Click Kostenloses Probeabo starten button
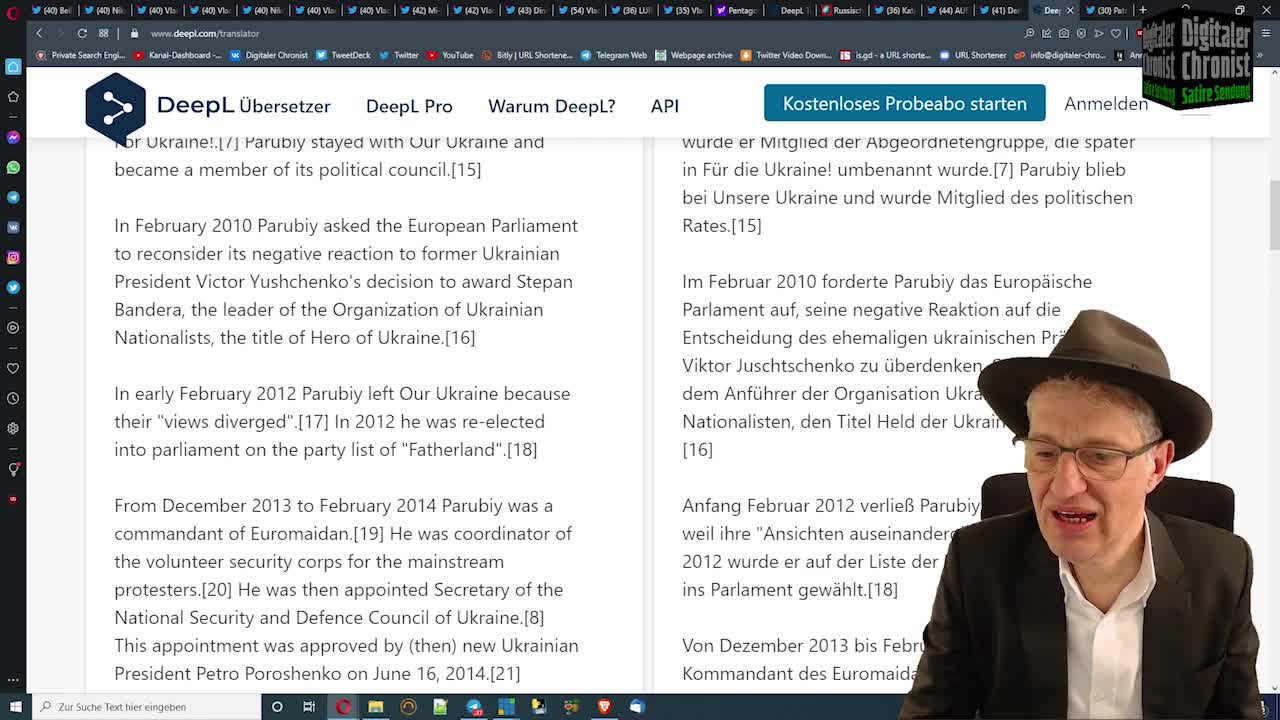Viewport: 1280px width, 720px height. [x=905, y=103]
